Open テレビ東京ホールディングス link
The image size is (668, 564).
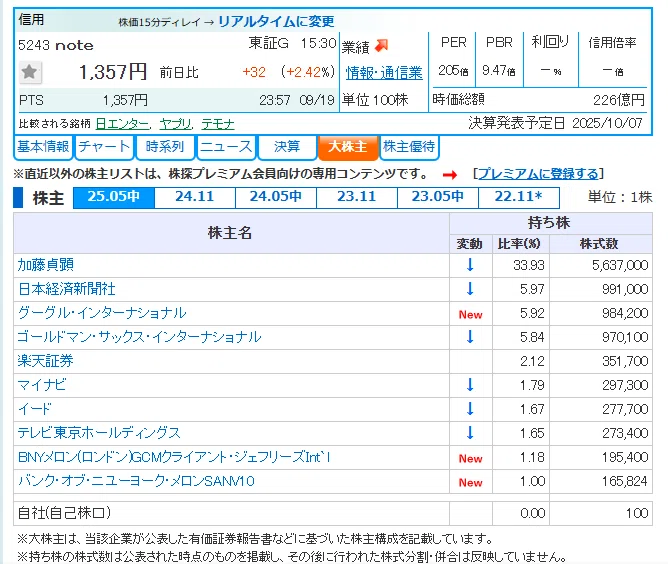(x=99, y=433)
